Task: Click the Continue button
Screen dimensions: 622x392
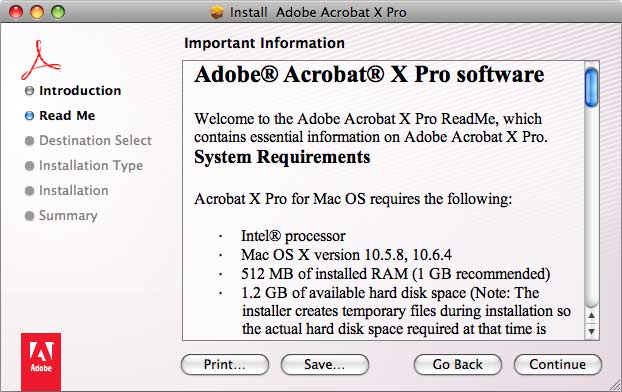Action: tap(557, 364)
